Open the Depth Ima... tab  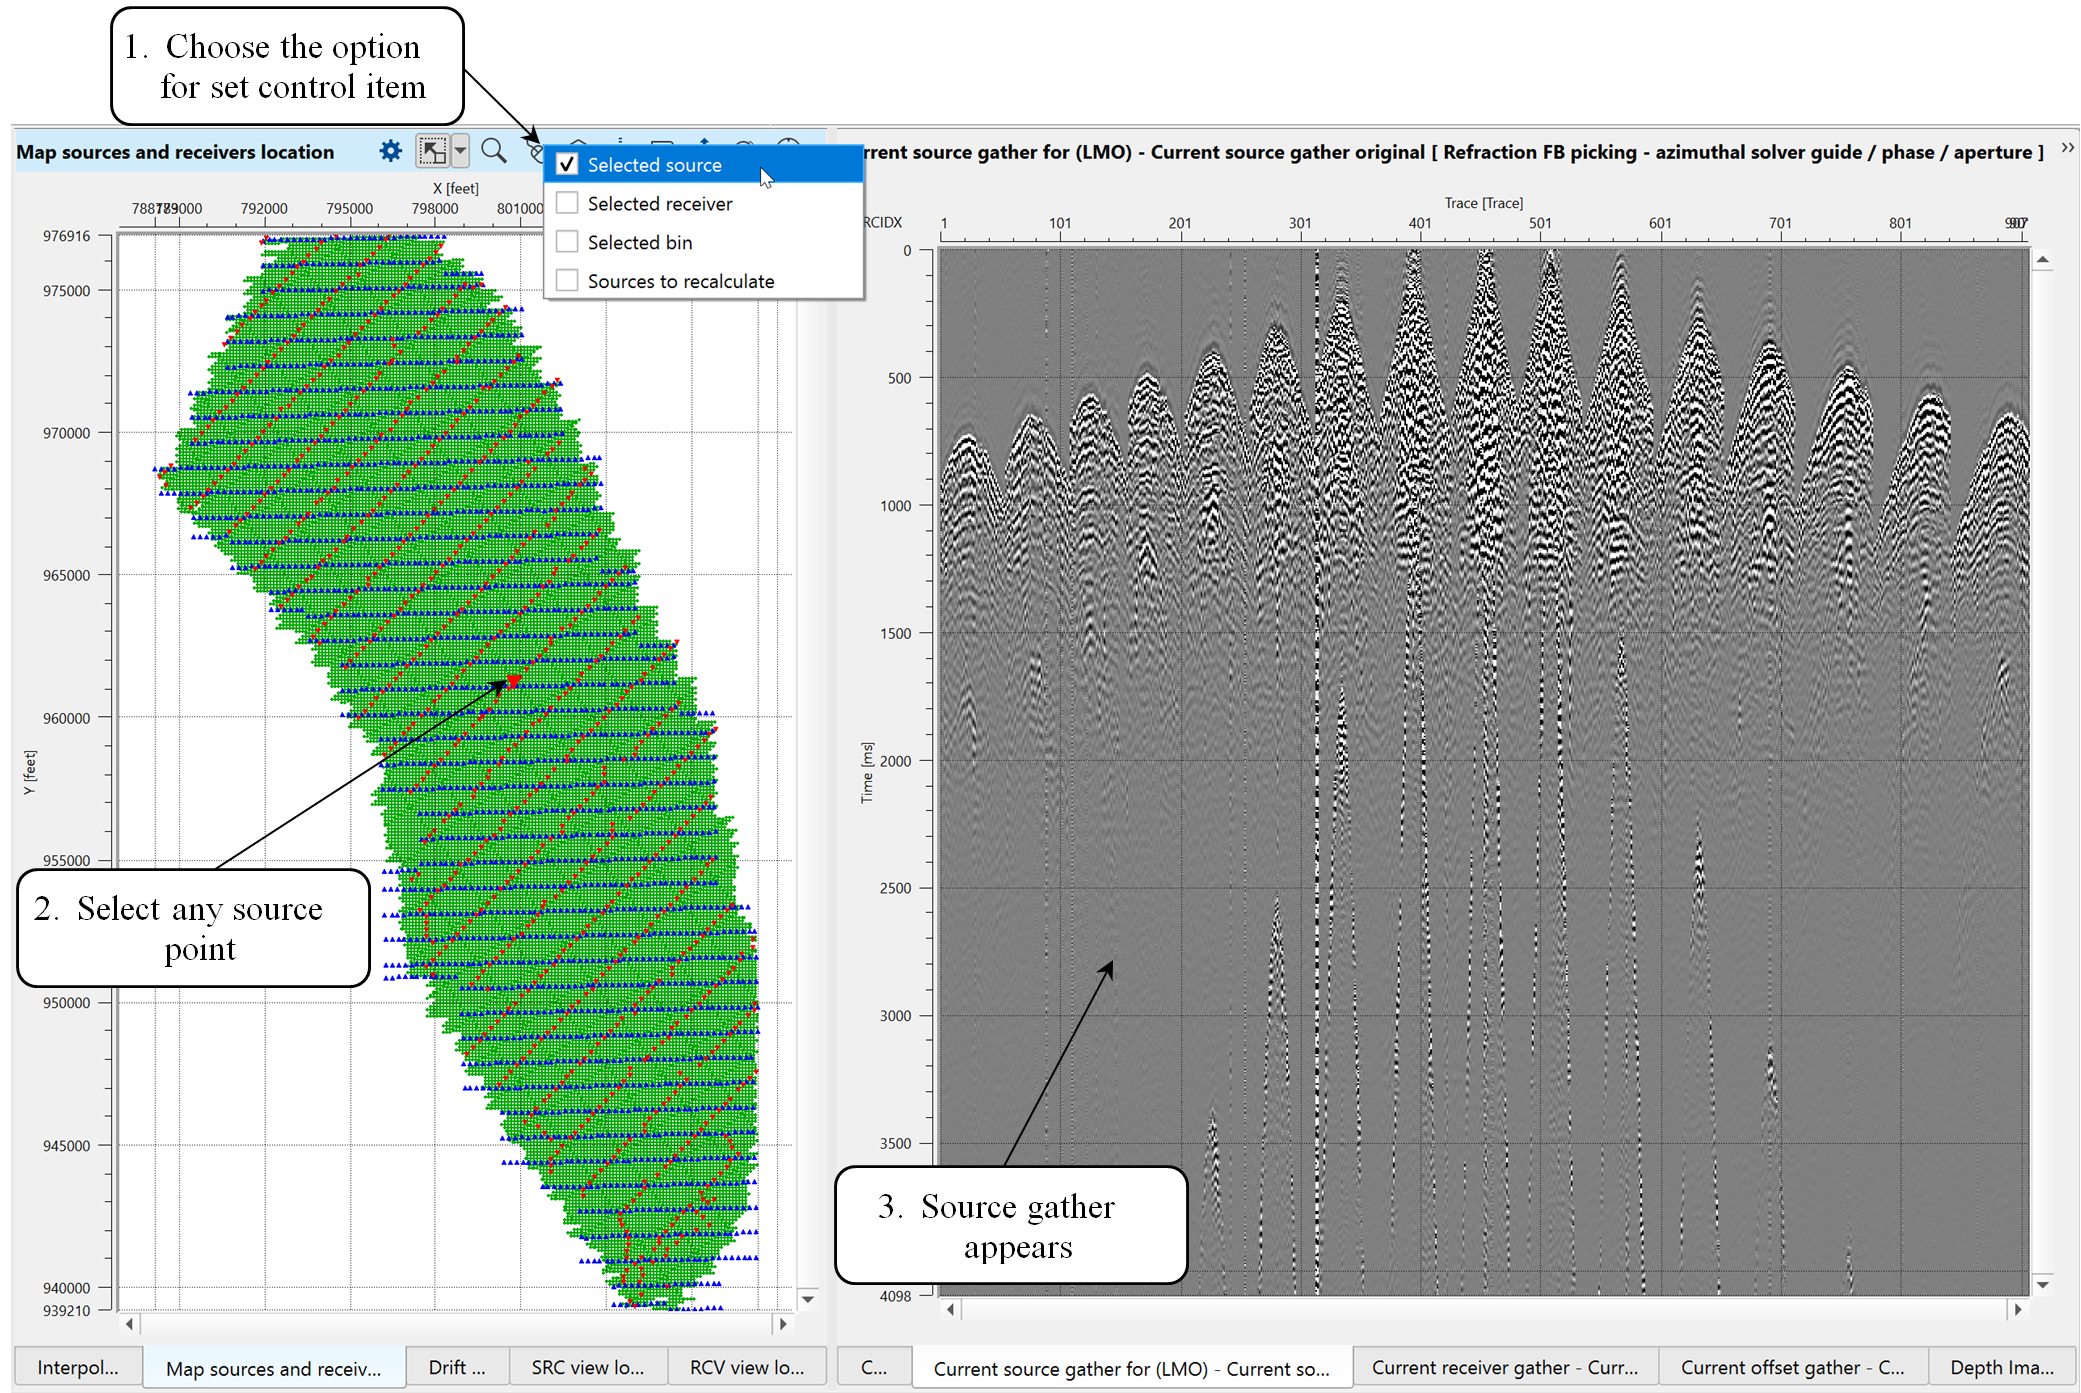pos(2001,1367)
